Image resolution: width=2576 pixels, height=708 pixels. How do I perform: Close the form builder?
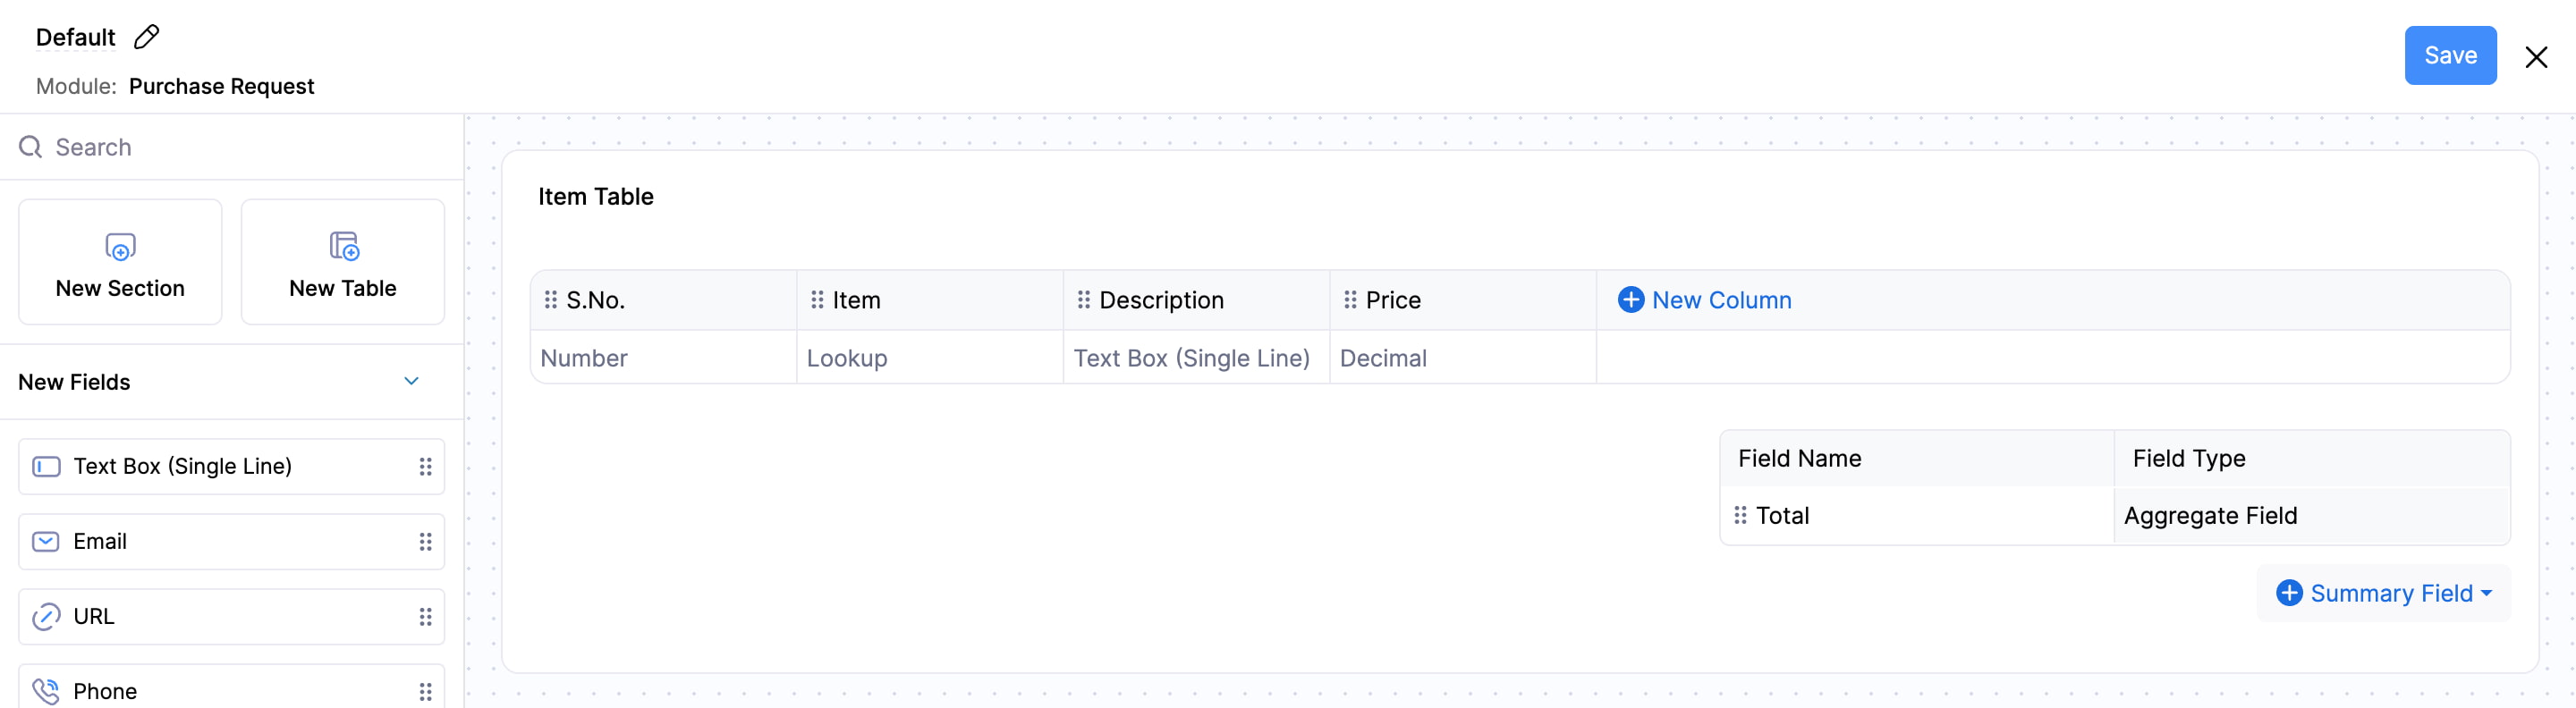(x=2537, y=57)
